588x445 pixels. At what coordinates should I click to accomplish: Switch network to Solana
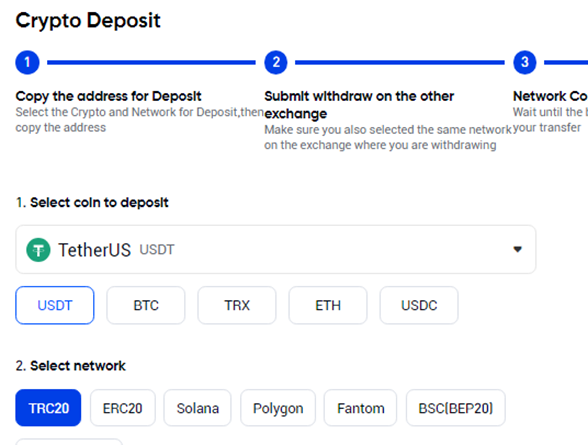click(x=198, y=408)
